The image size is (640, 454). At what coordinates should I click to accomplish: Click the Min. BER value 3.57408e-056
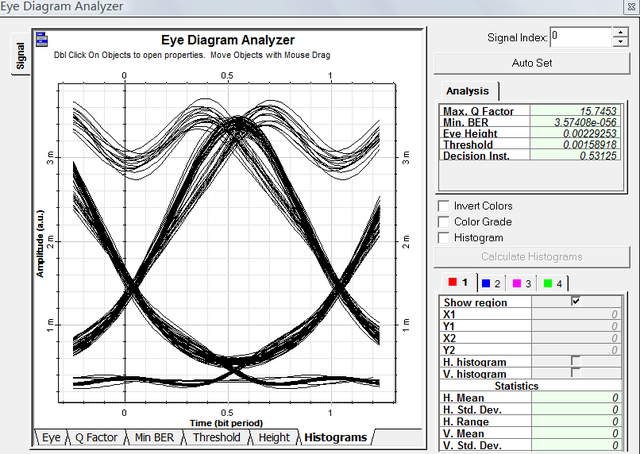[576, 122]
